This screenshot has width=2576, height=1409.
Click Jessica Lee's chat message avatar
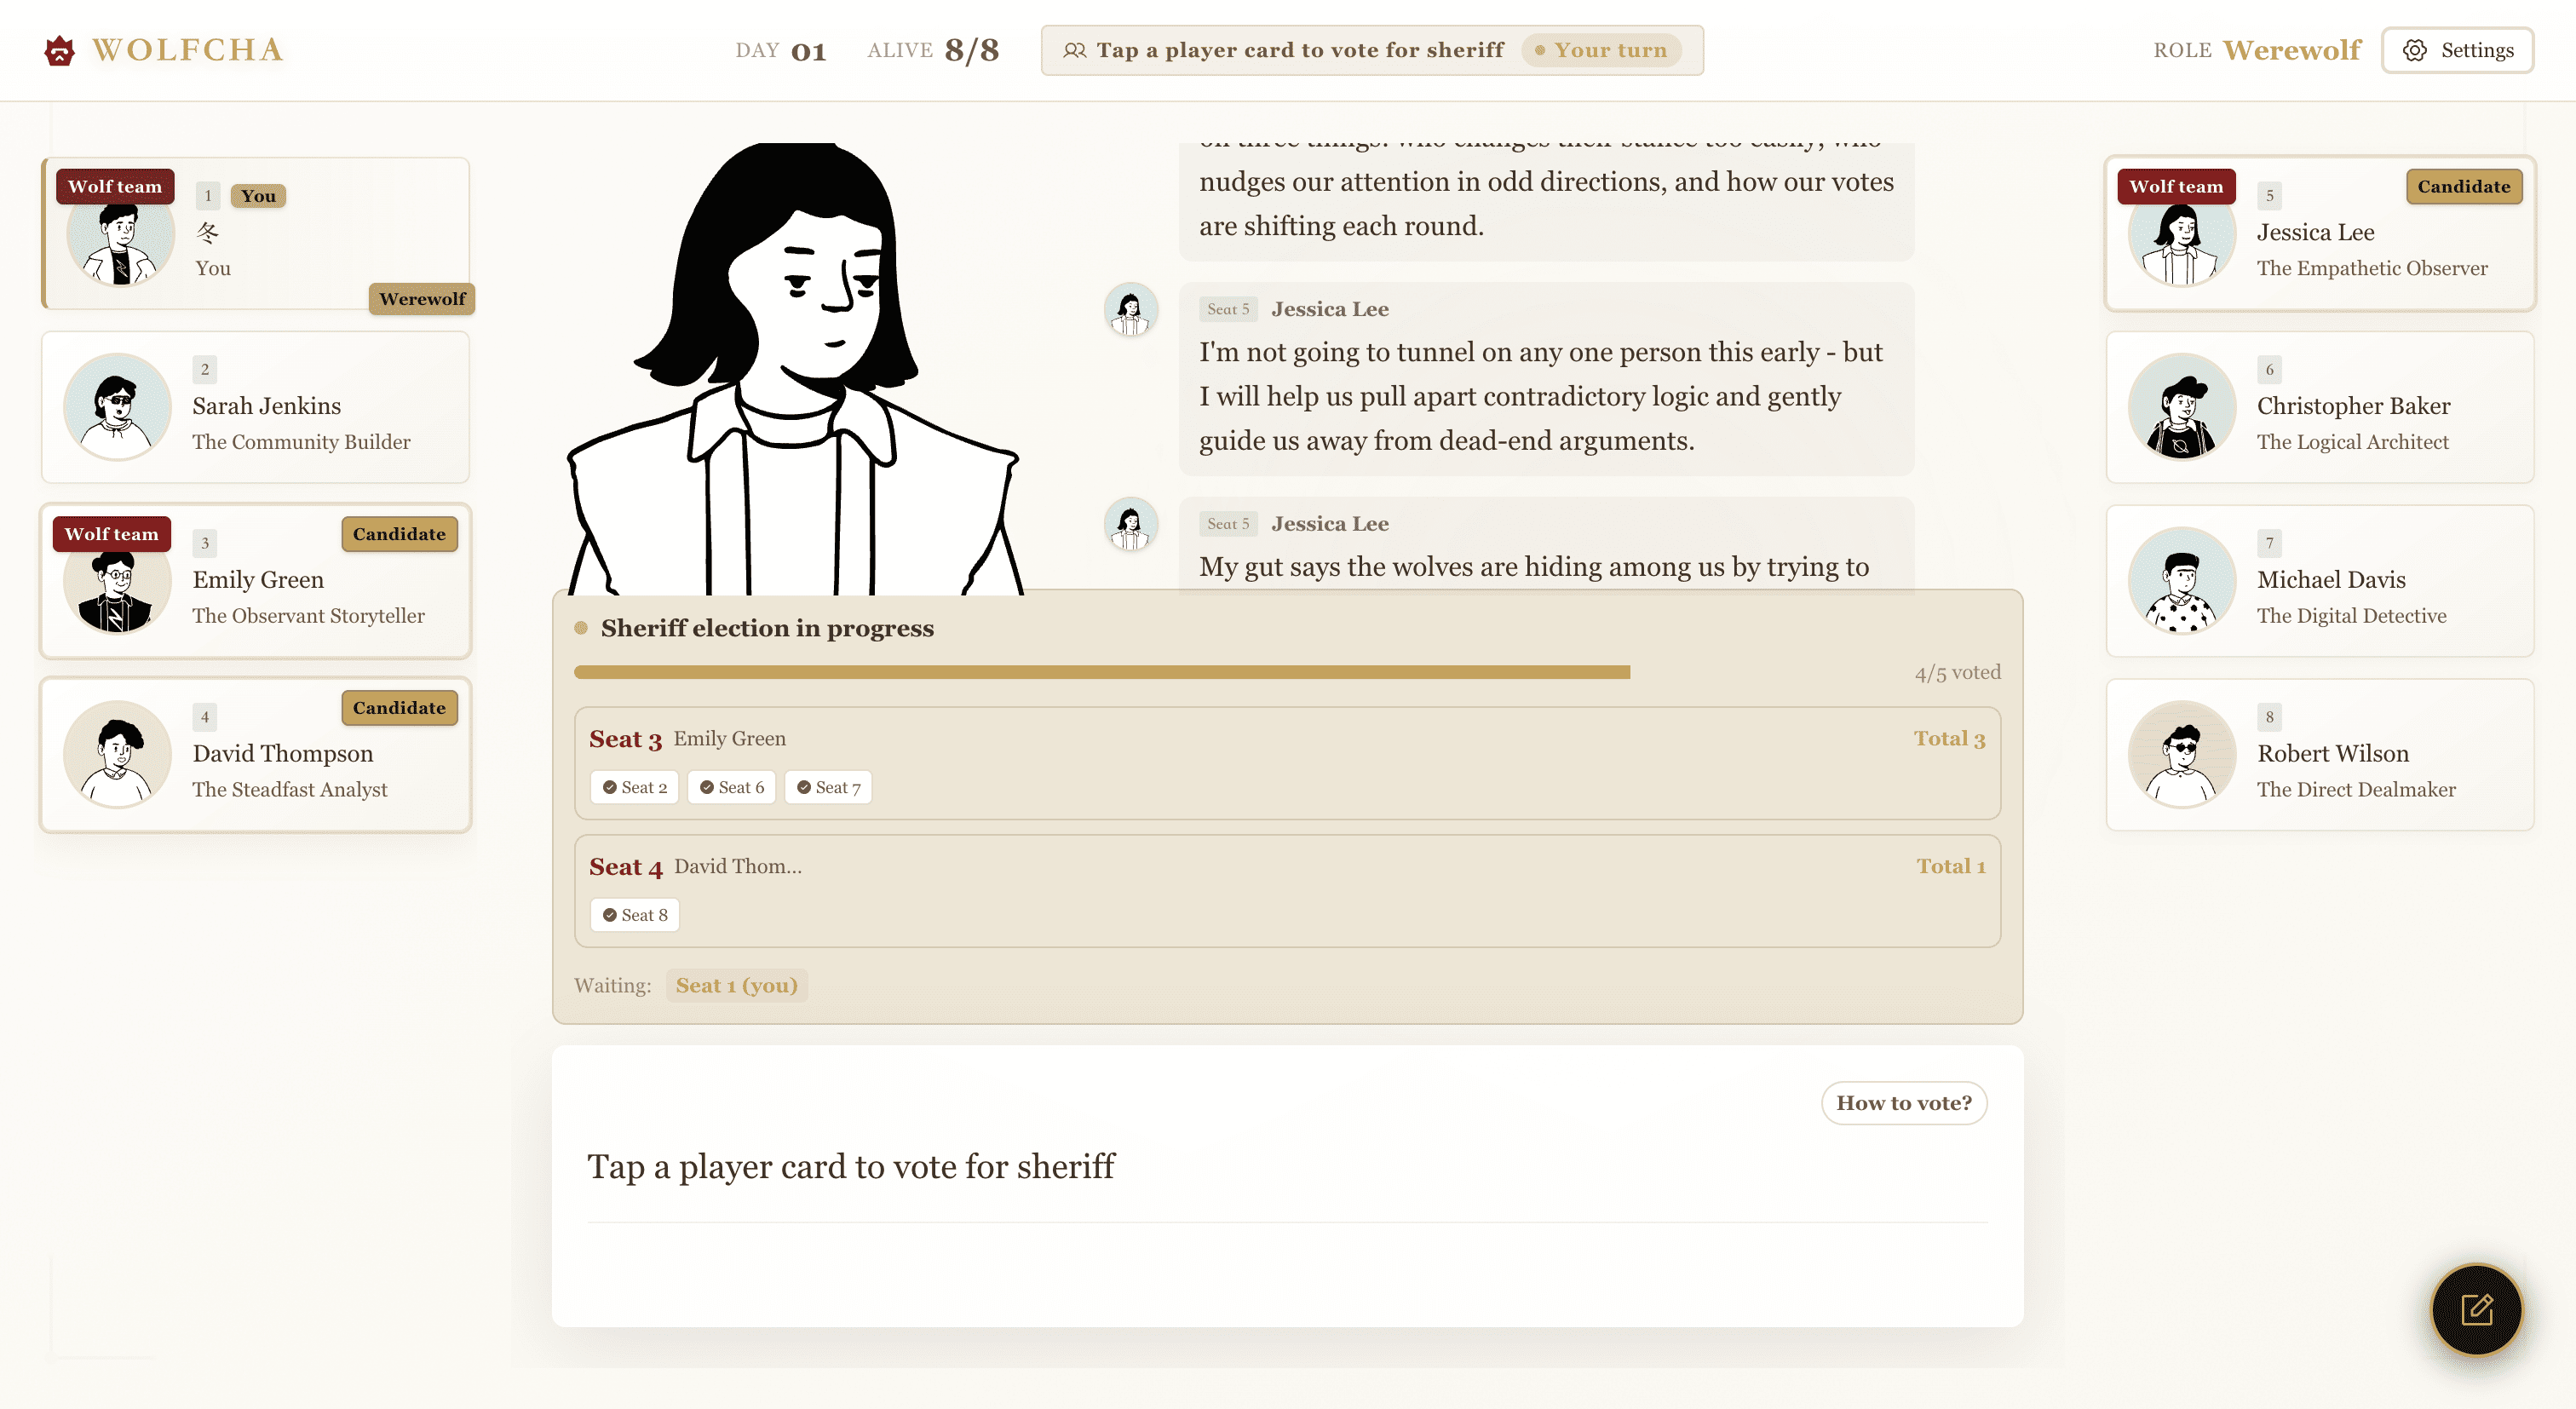click(x=1130, y=310)
